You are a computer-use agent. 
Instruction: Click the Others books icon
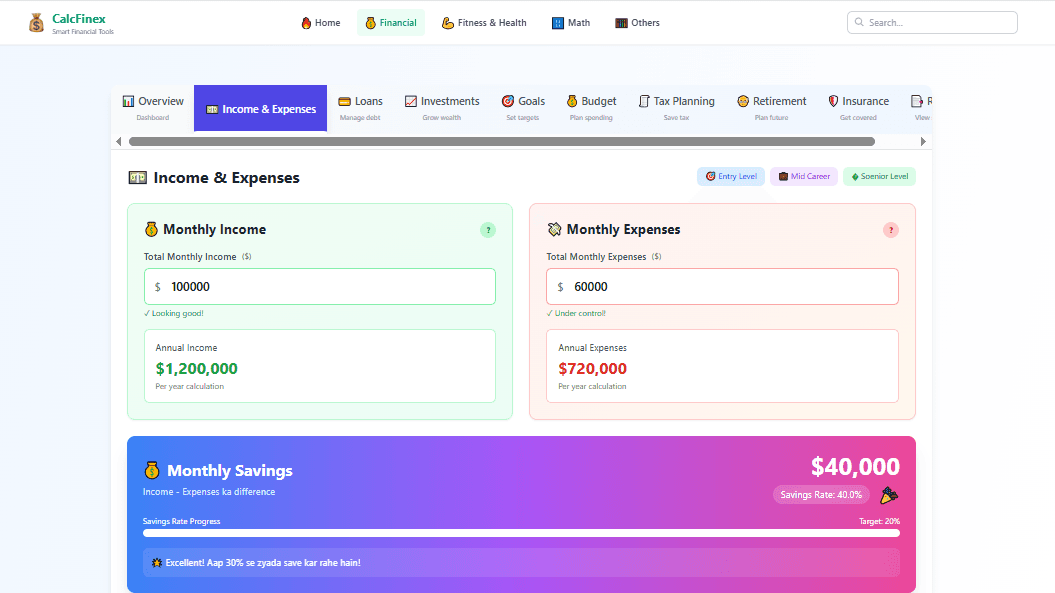point(621,23)
